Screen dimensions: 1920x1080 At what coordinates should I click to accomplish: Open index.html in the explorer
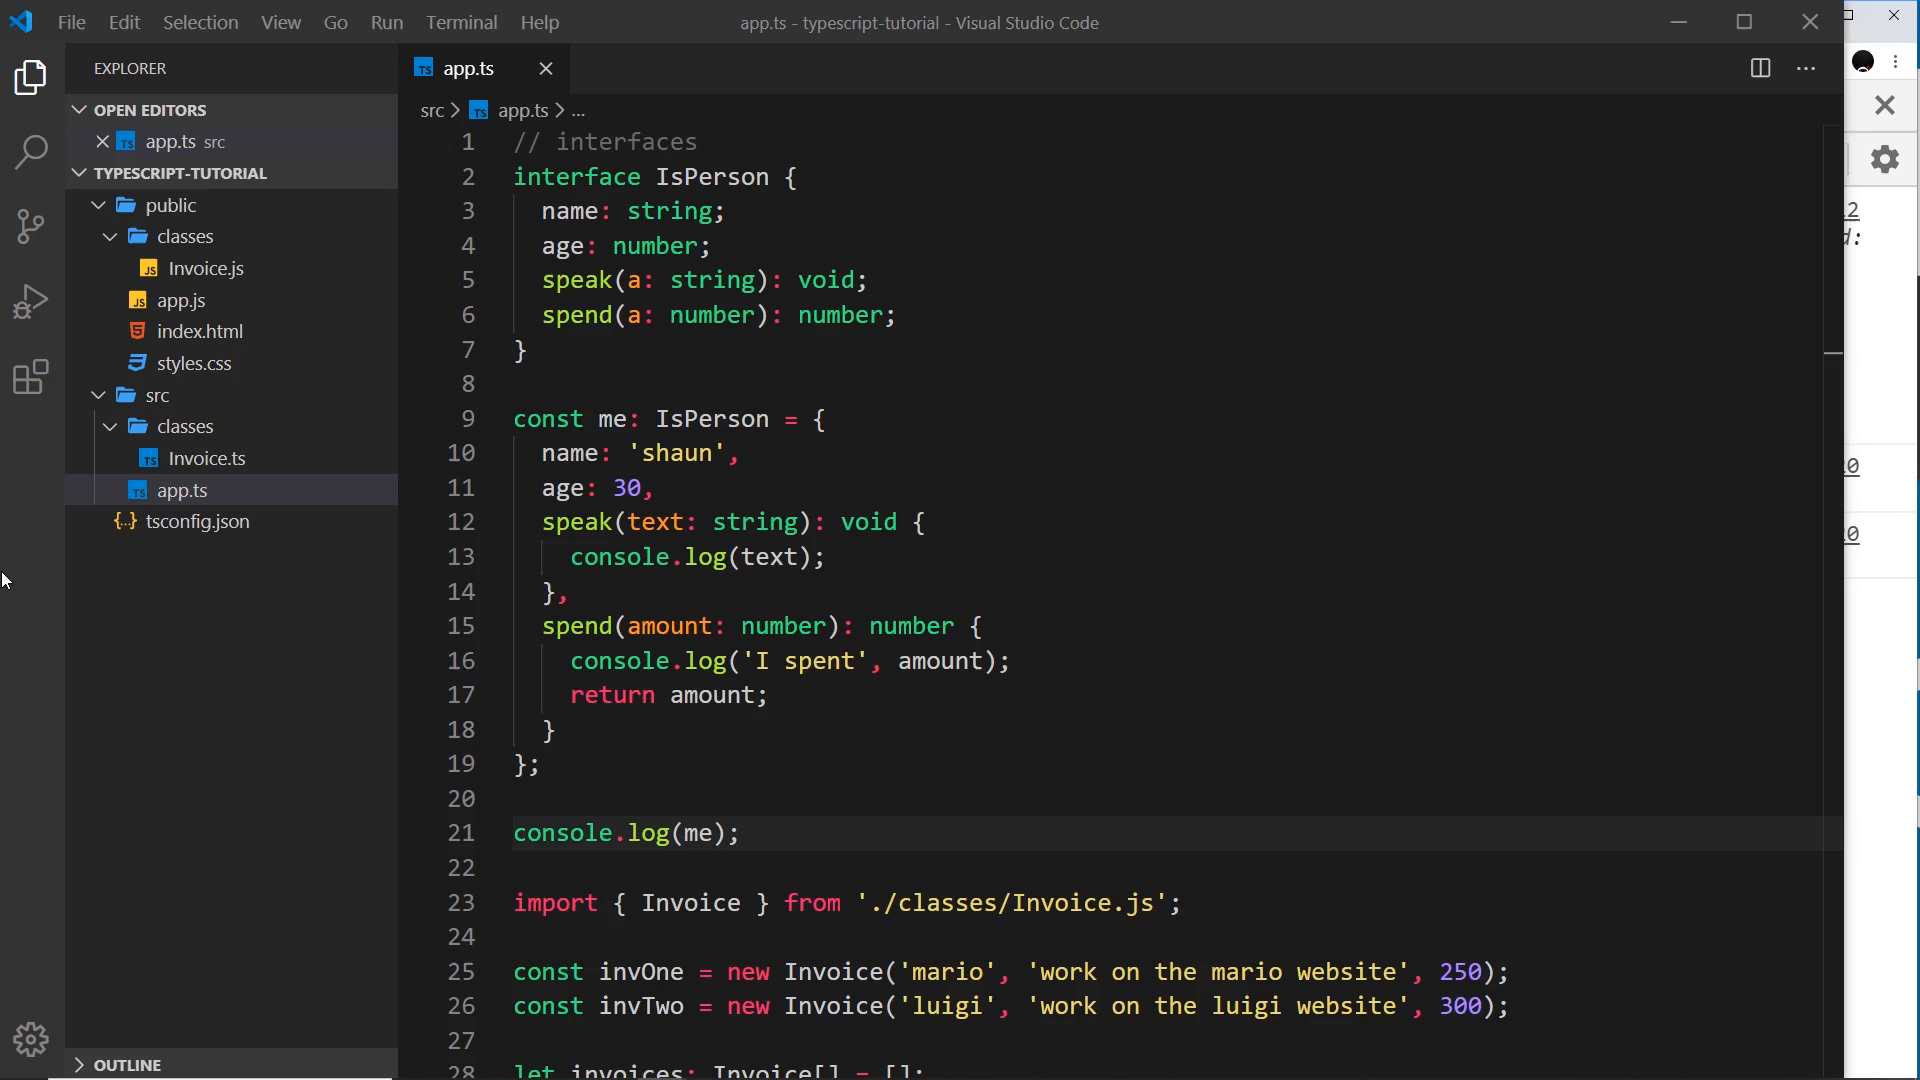coord(200,331)
